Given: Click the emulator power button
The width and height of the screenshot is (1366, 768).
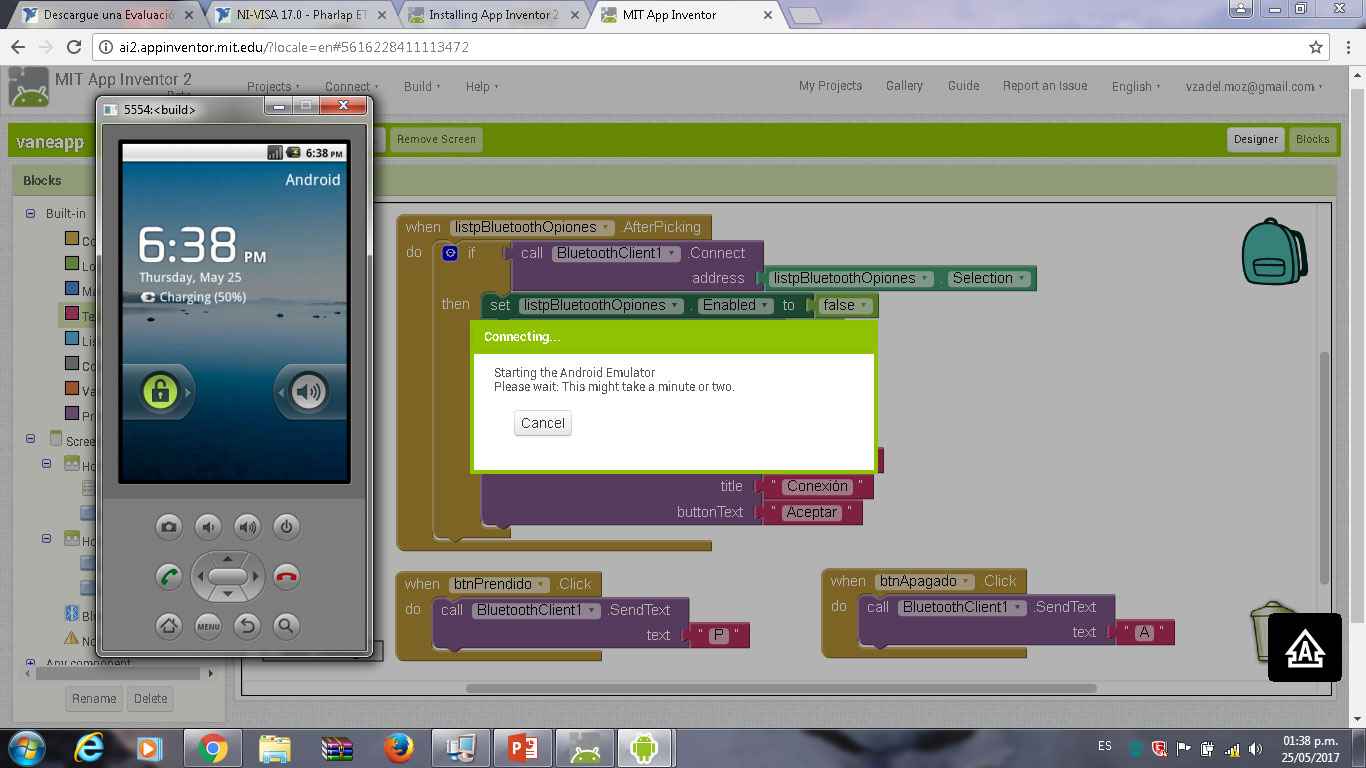Looking at the screenshot, I should coord(286,527).
